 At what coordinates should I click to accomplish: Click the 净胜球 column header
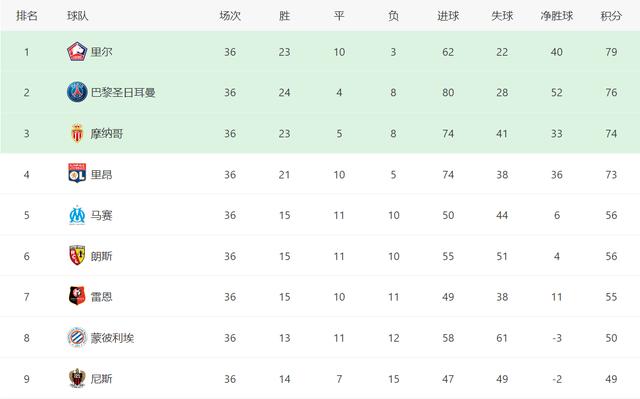[557, 16]
